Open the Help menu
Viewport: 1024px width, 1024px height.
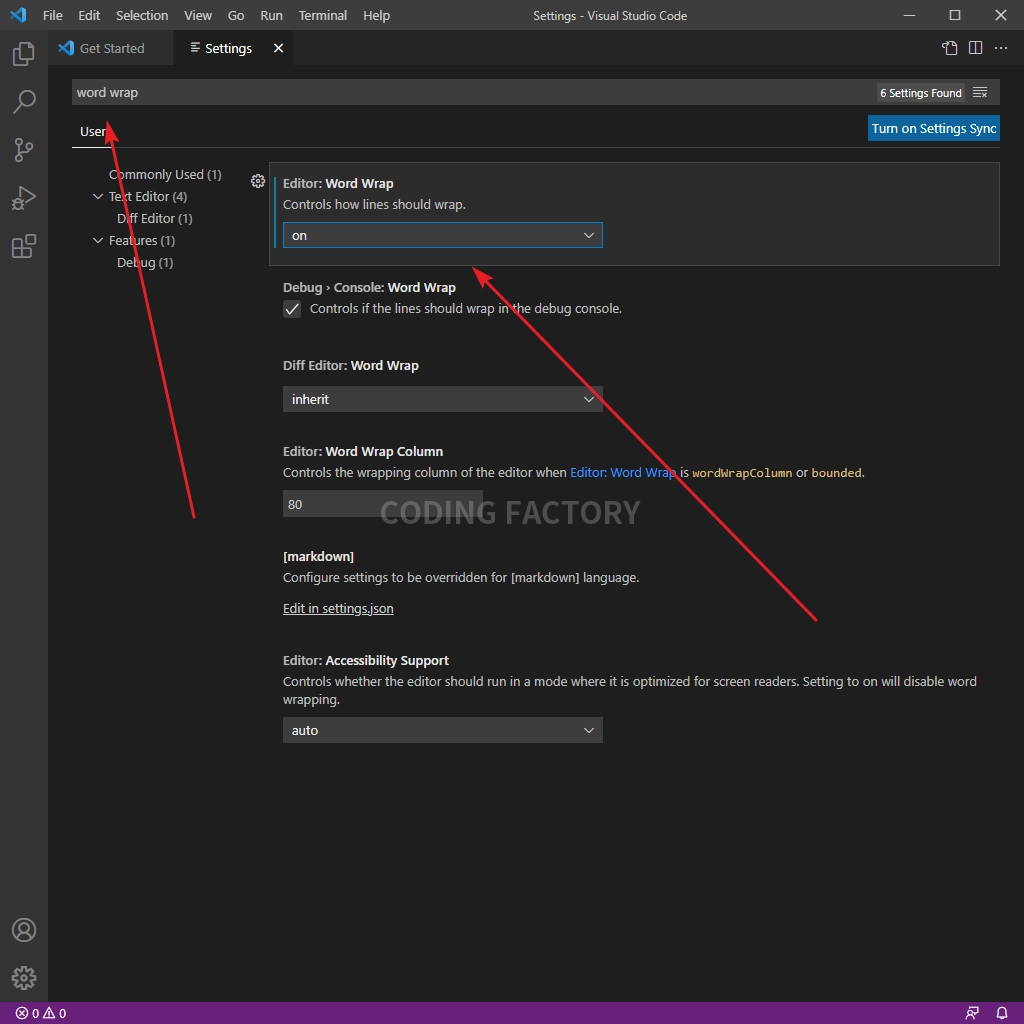pyautogui.click(x=376, y=15)
